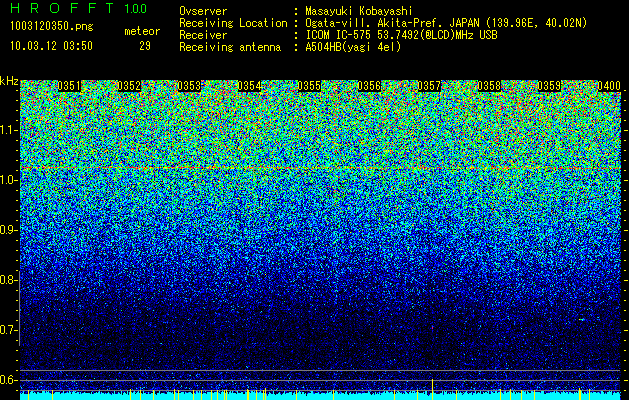This screenshot has height=400, width=629.
Task: Click the location text Ogata-vill. Akita-Pref. JAPAN
Action: pos(395,23)
